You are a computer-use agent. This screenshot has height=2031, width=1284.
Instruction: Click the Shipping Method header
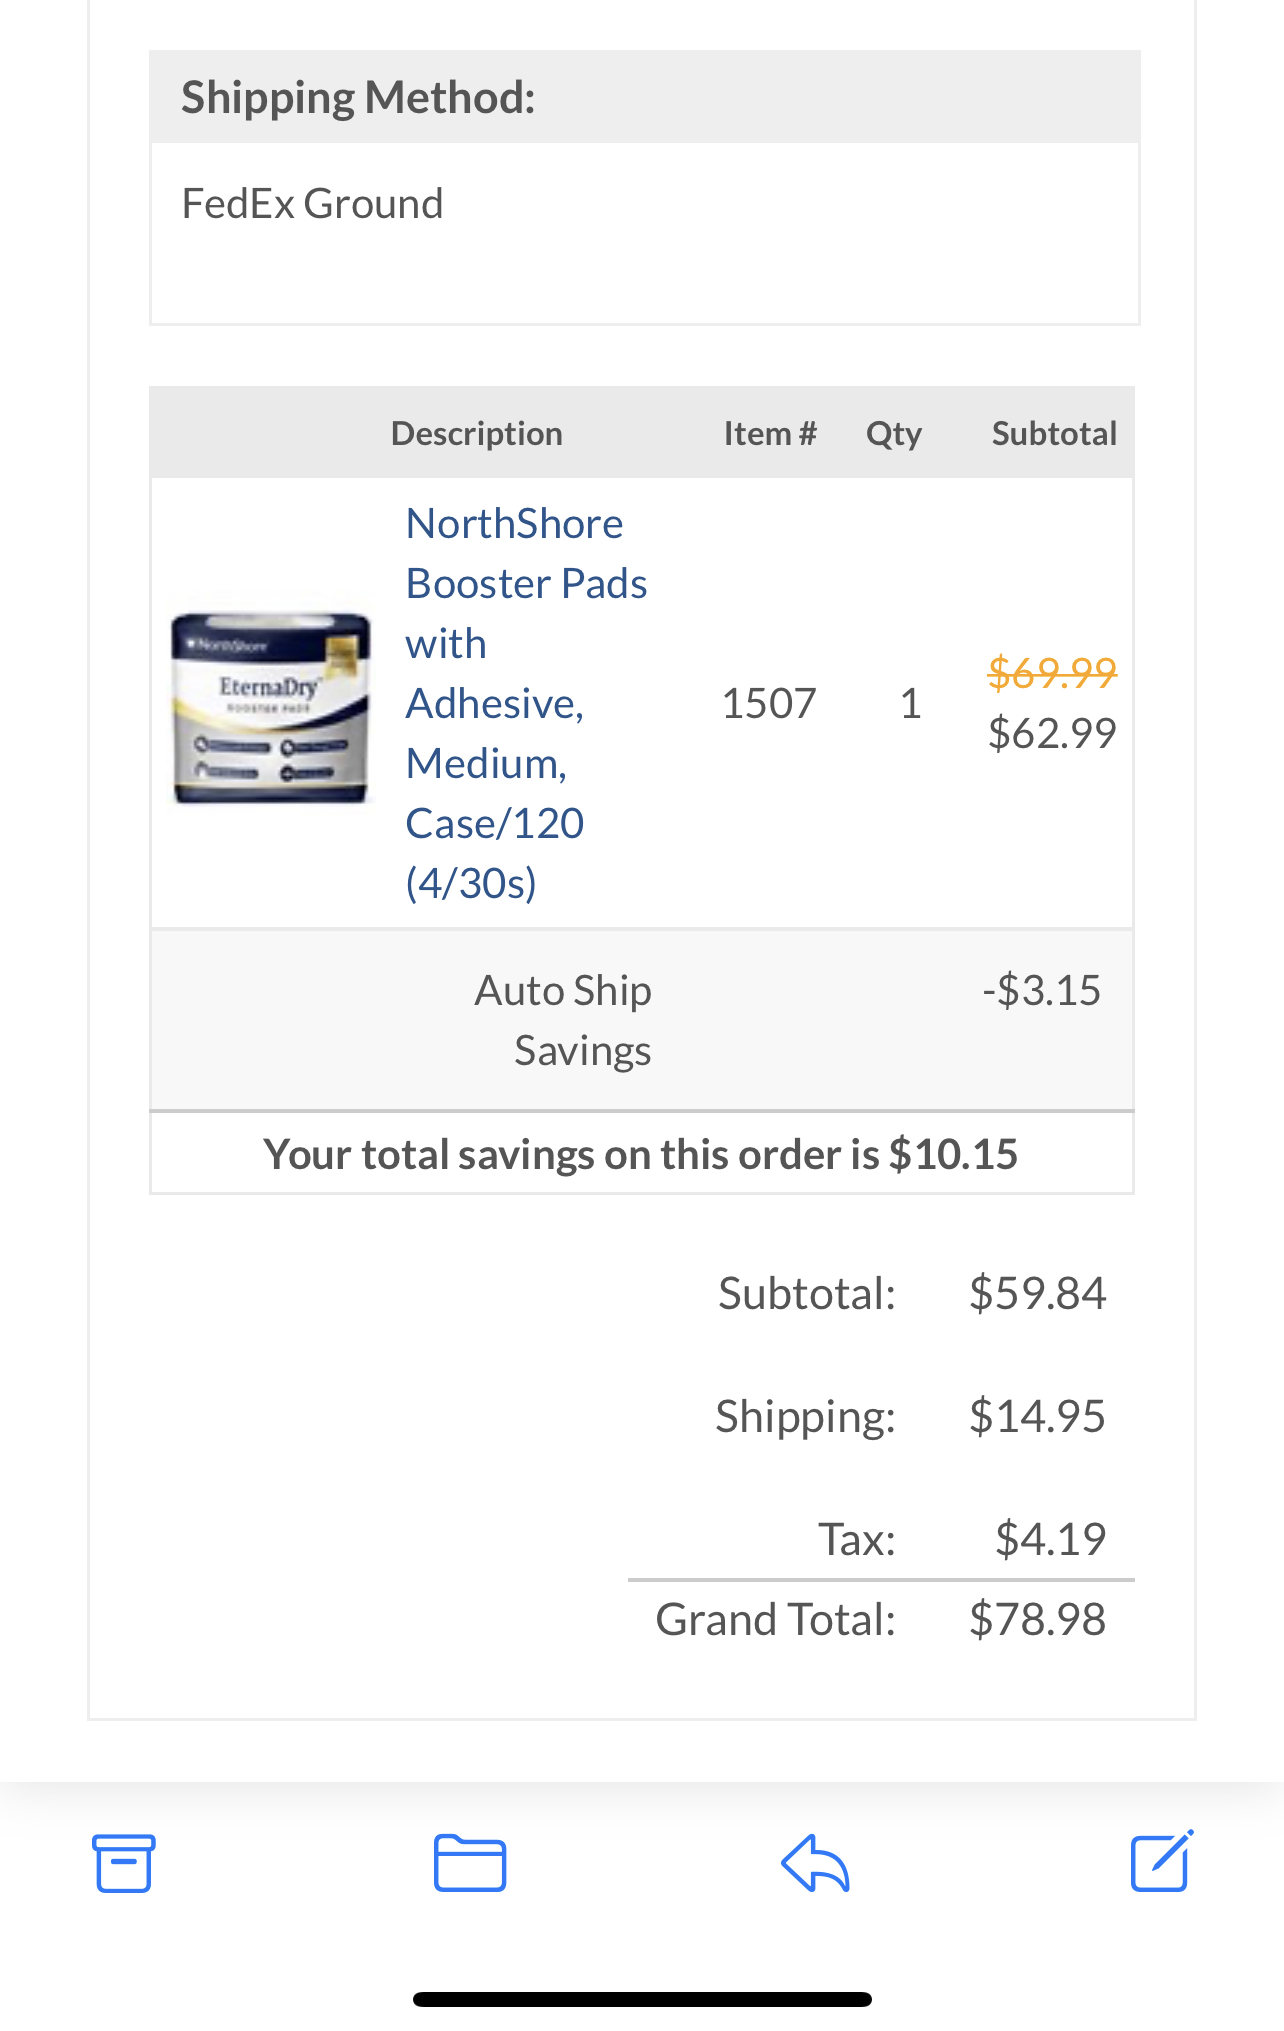[x=358, y=98]
